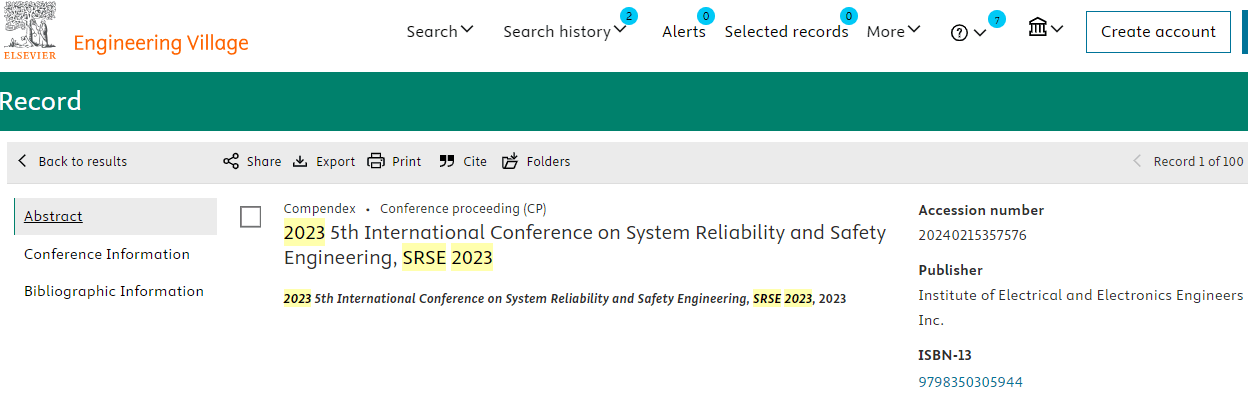This screenshot has height=416, width=1248.
Task: Select the Abstract tab
Action: (x=115, y=216)
